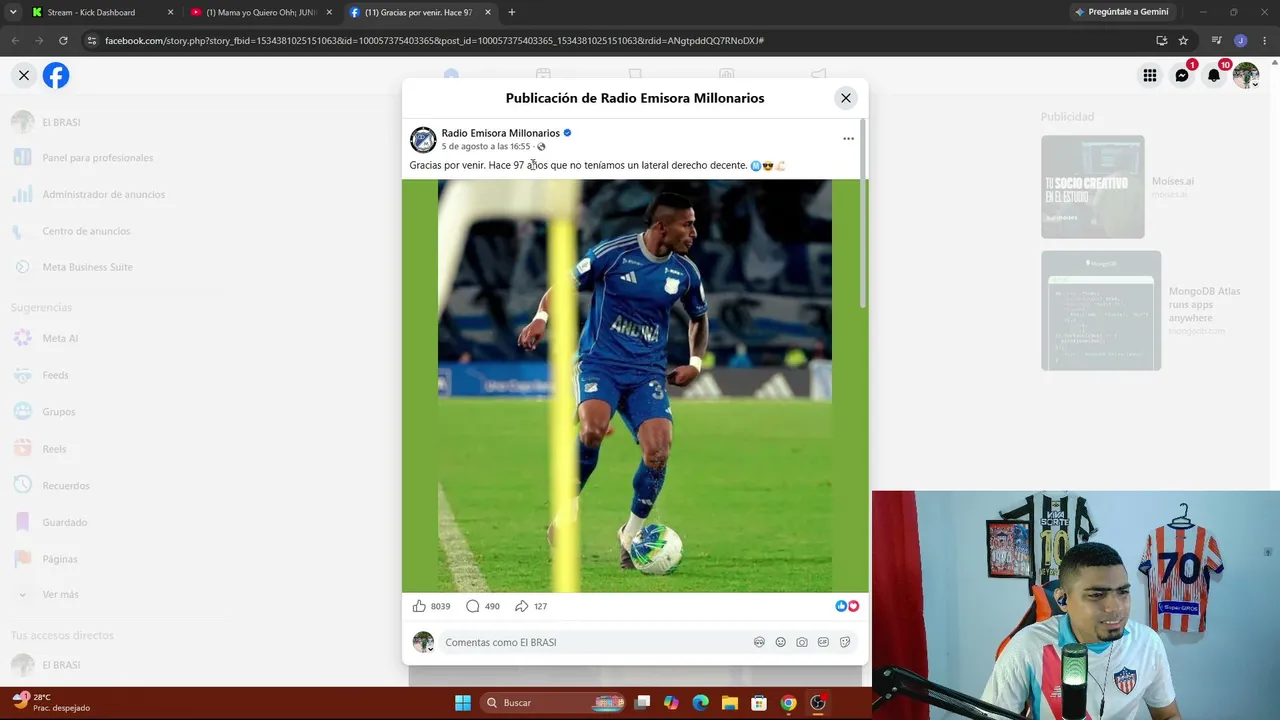Open Panel para profesionales

pyautogui.click(x=97, y=158)
